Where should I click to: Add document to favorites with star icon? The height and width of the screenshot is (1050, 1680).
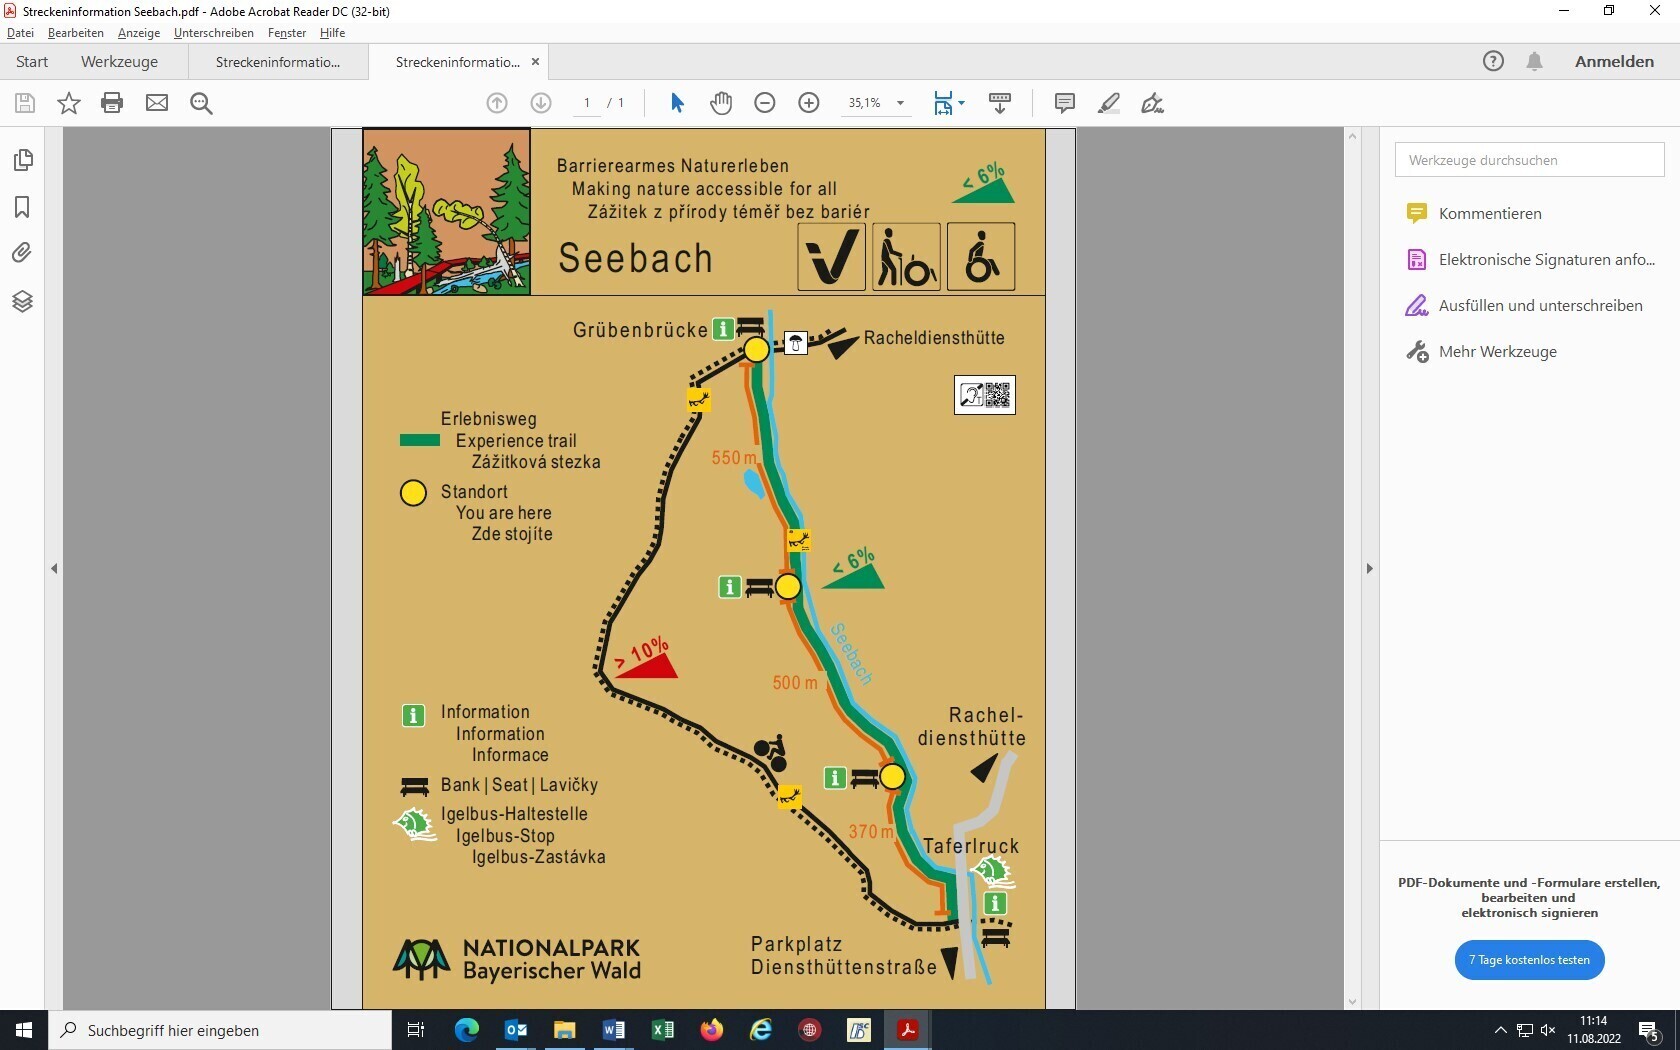(68, 103)
